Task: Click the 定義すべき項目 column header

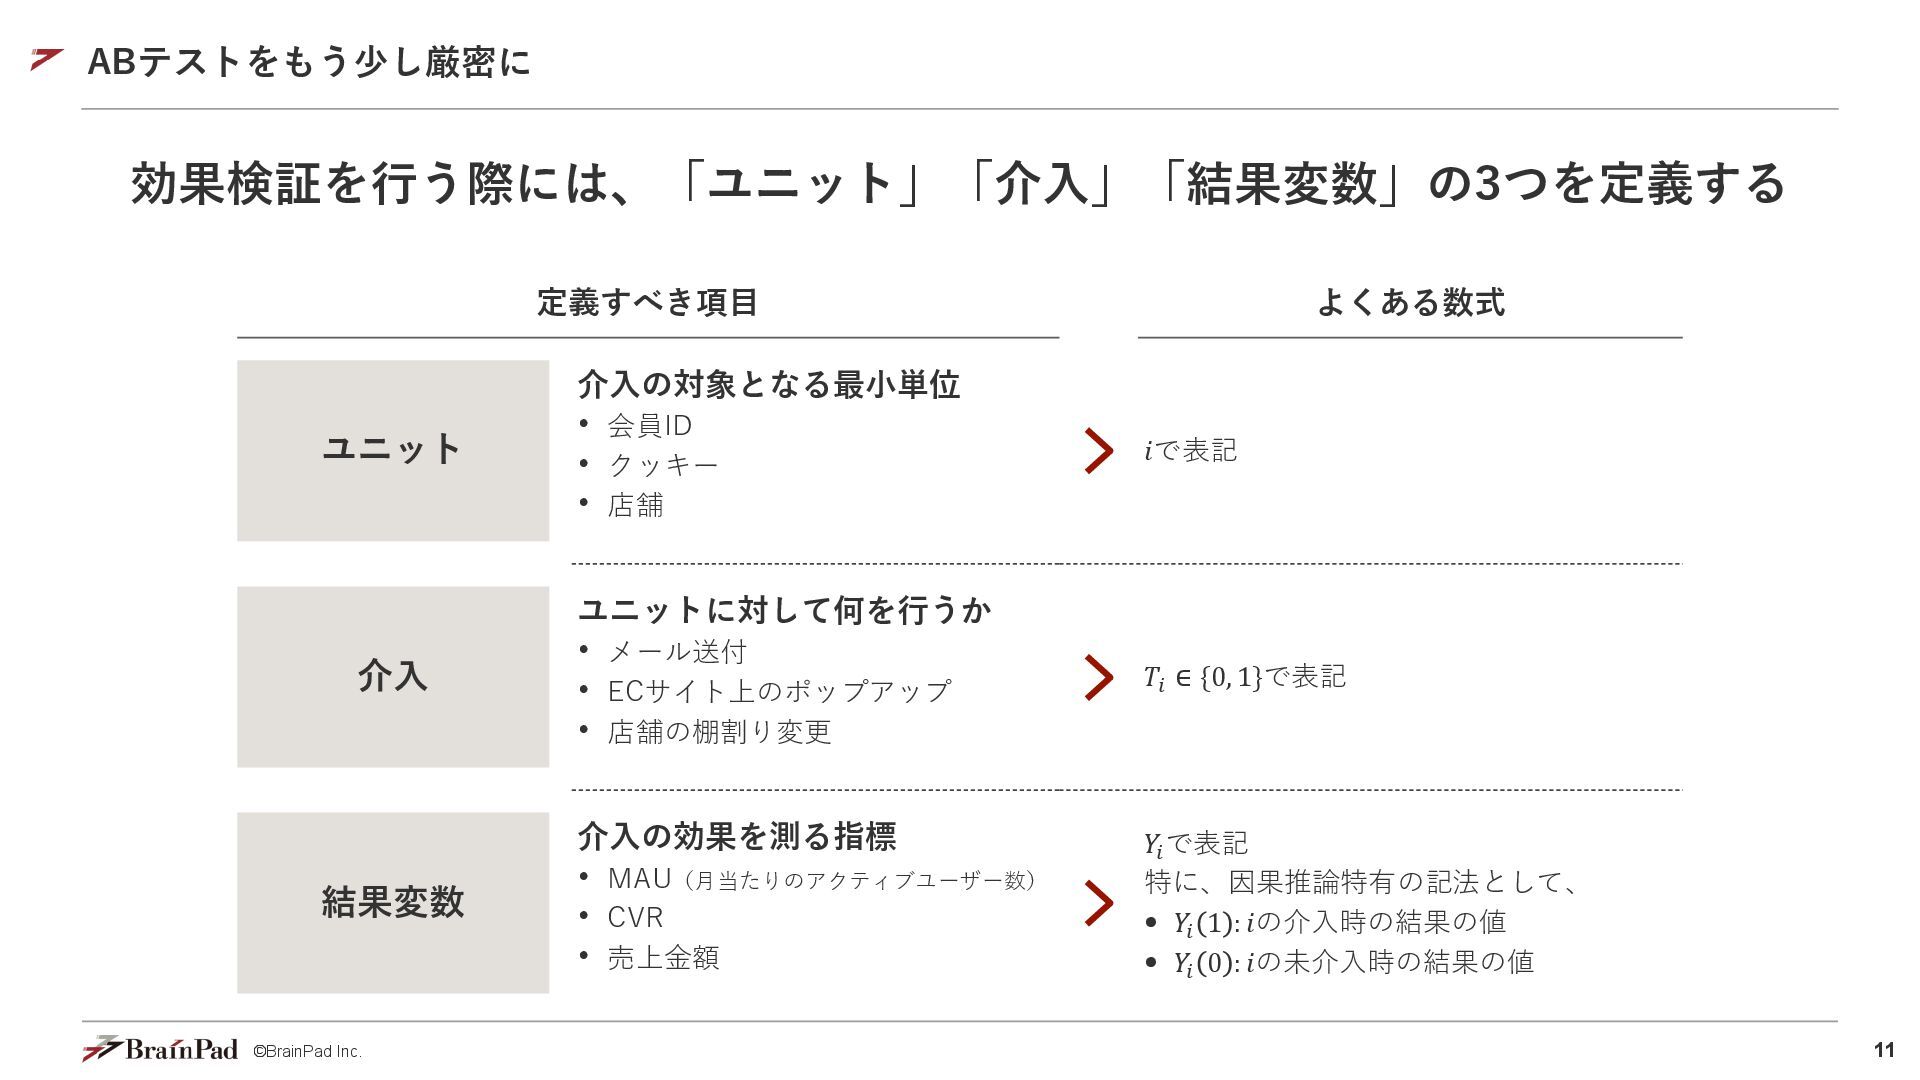Action: click(648, 302)
